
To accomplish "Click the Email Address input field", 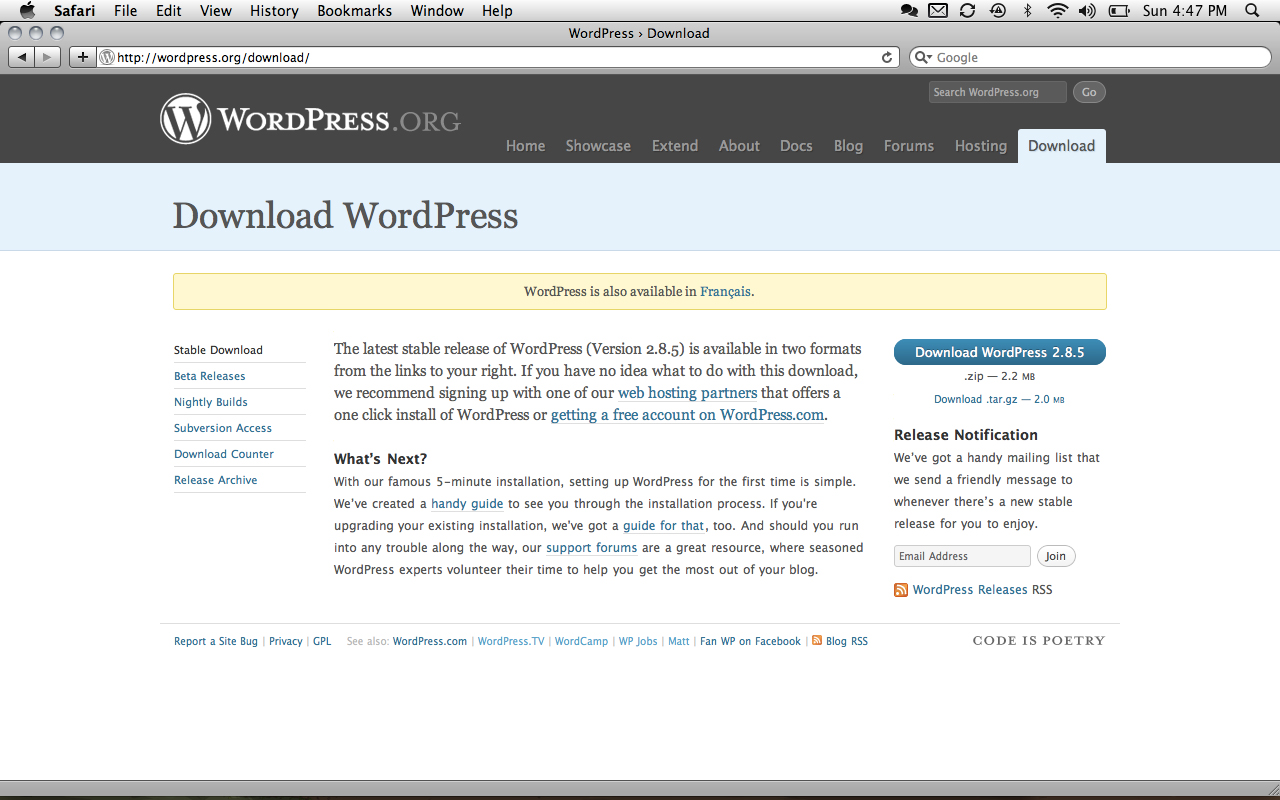I will (962, 556).
